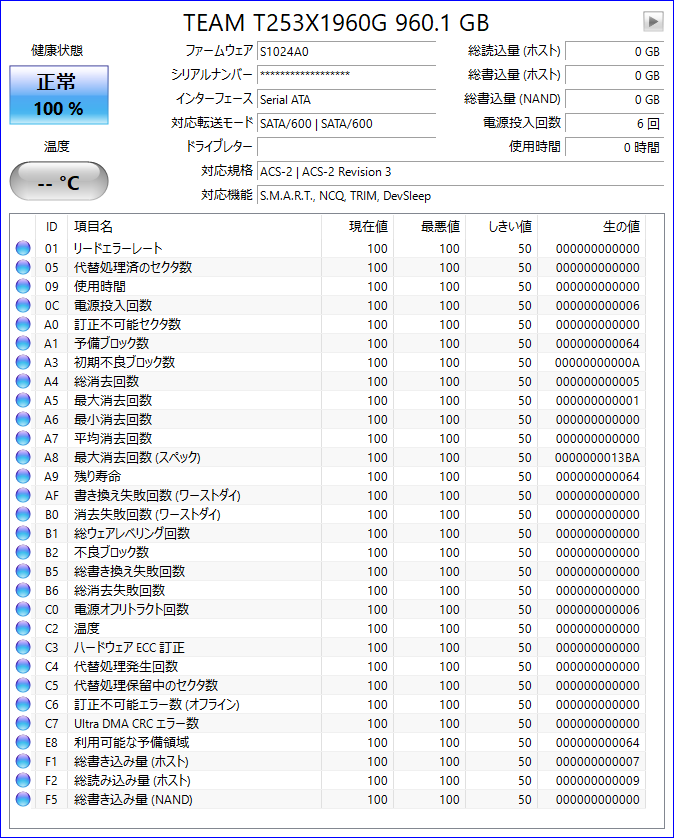Click raw value 0000000013BA in row A8
The image size is (674, 838).
(597, 457)
